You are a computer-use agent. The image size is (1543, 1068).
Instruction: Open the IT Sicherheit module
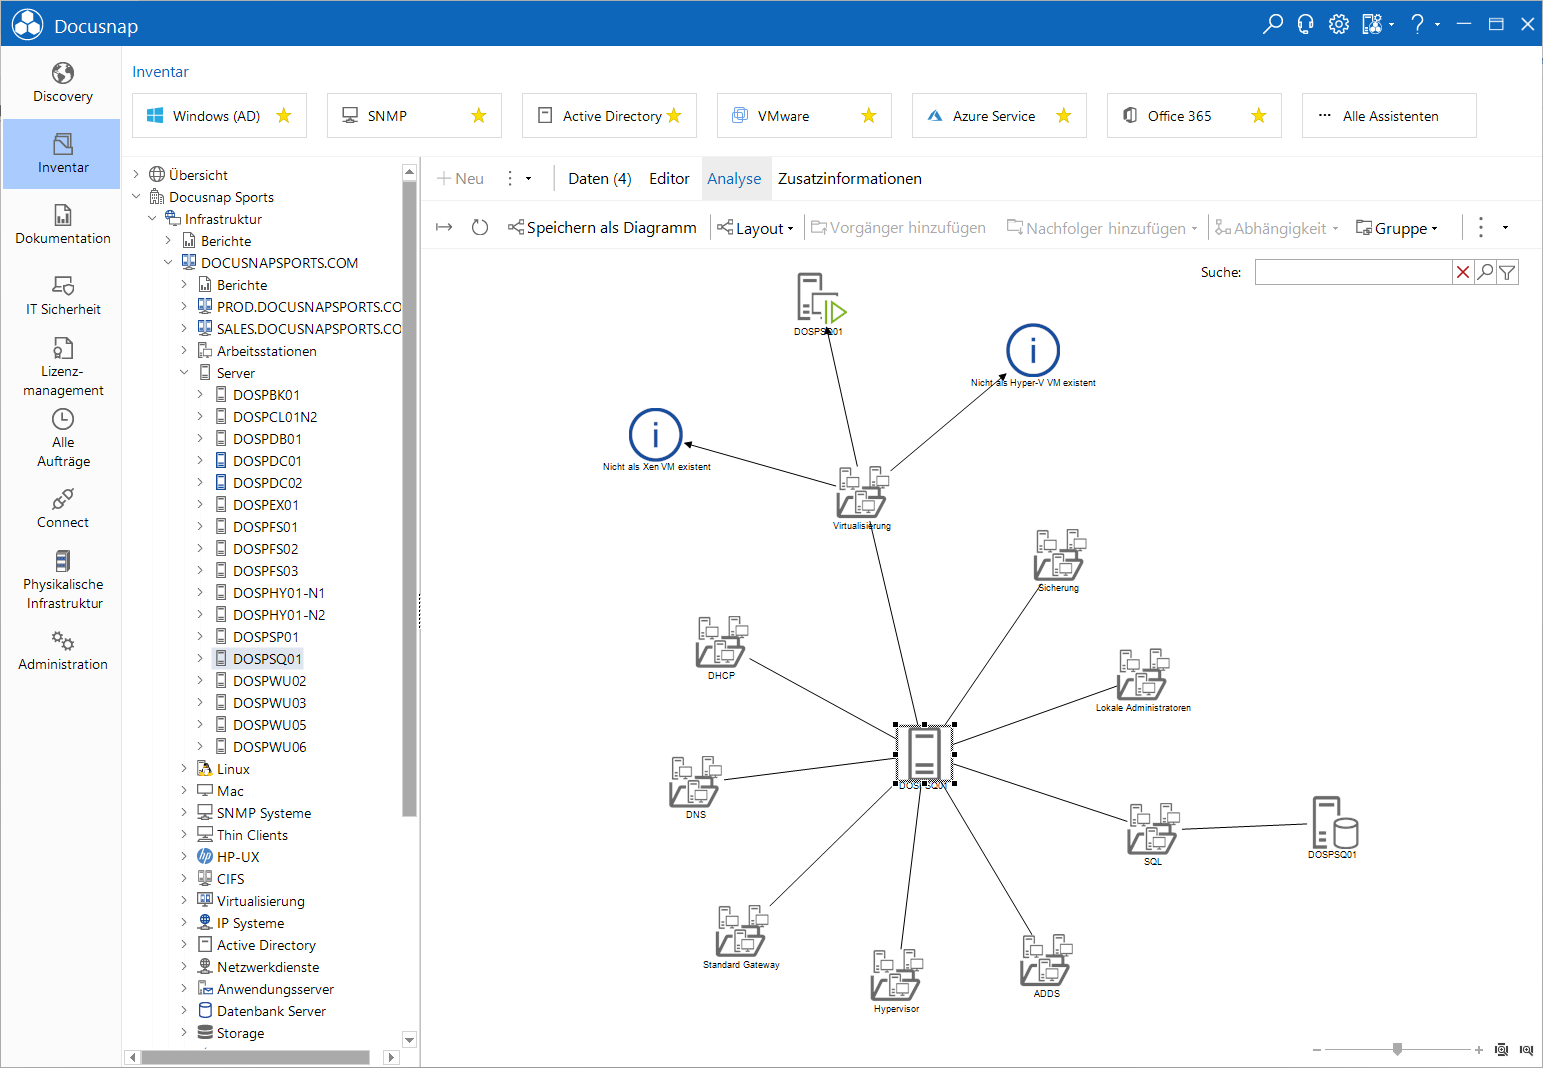(62, 296)
